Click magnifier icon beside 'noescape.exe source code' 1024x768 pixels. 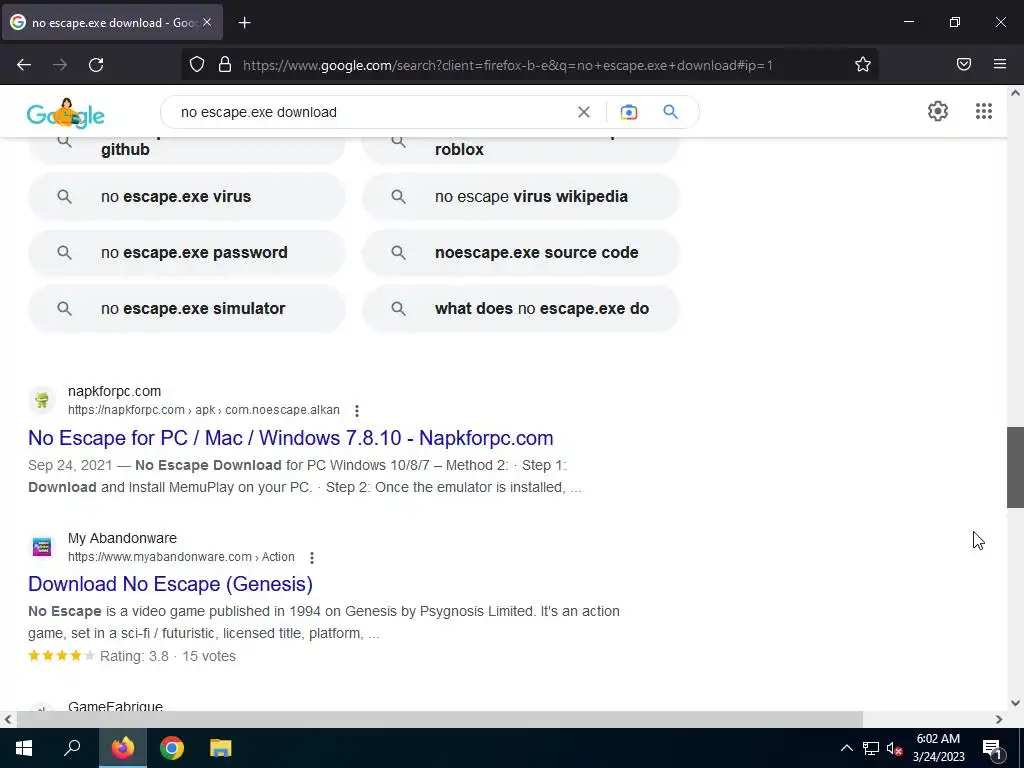[x=398, y=253]
